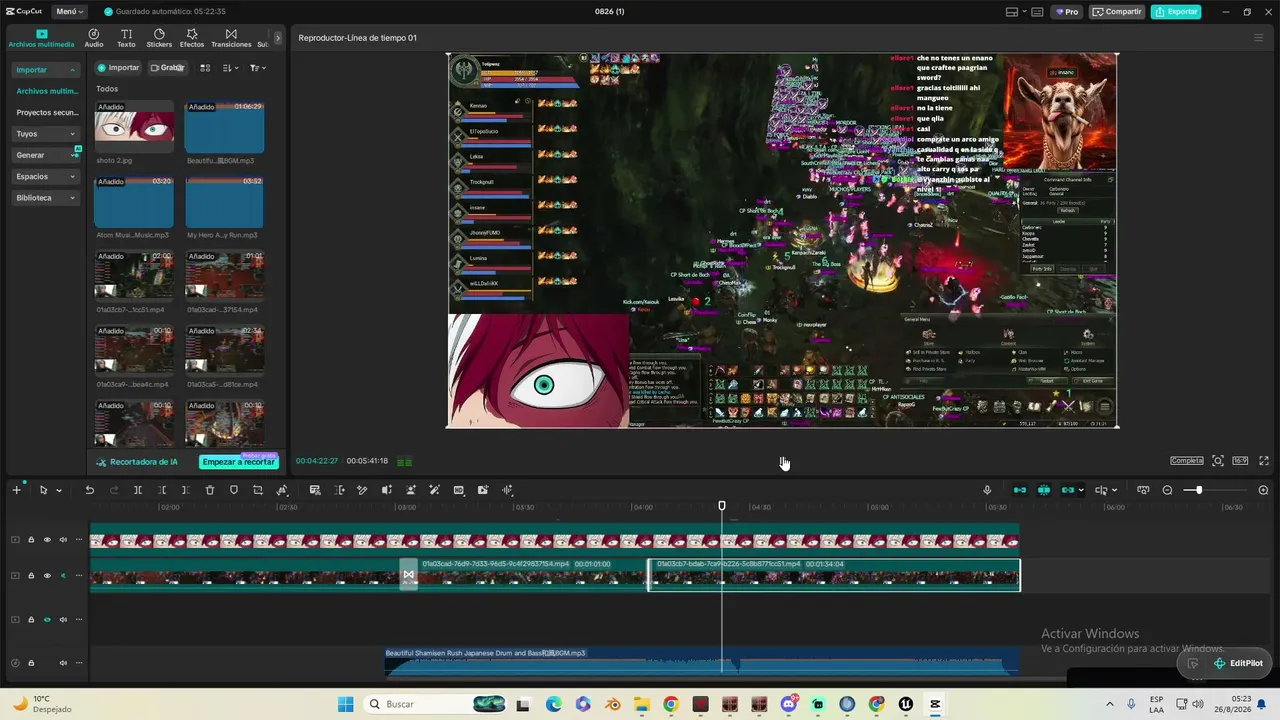Viewport: 1280px width, 720px height.
Task: Delete the selected clip with the trash icon
Action: coord(210,490)
